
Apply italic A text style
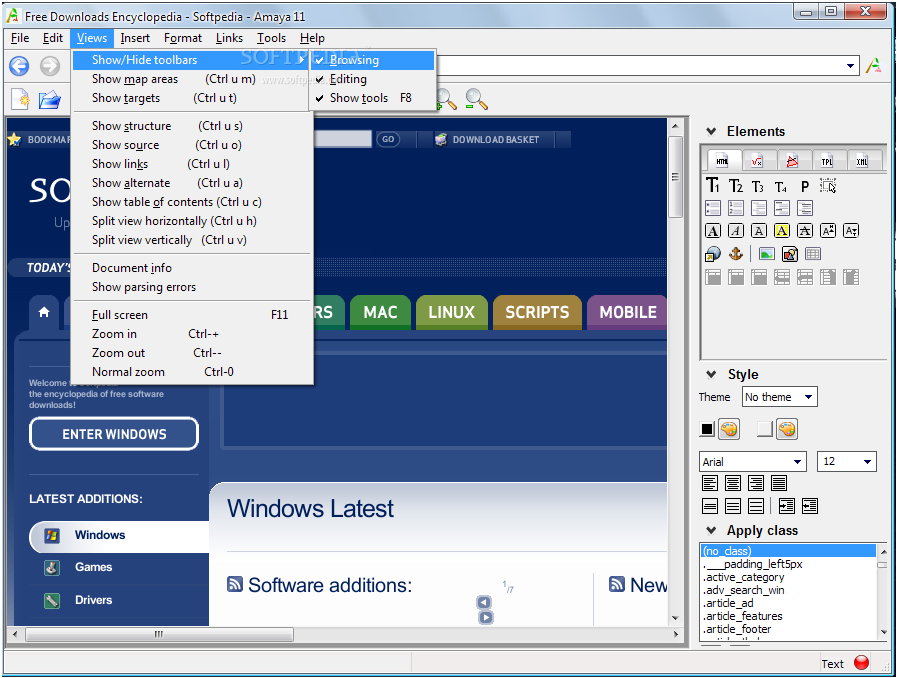[736, 231]
